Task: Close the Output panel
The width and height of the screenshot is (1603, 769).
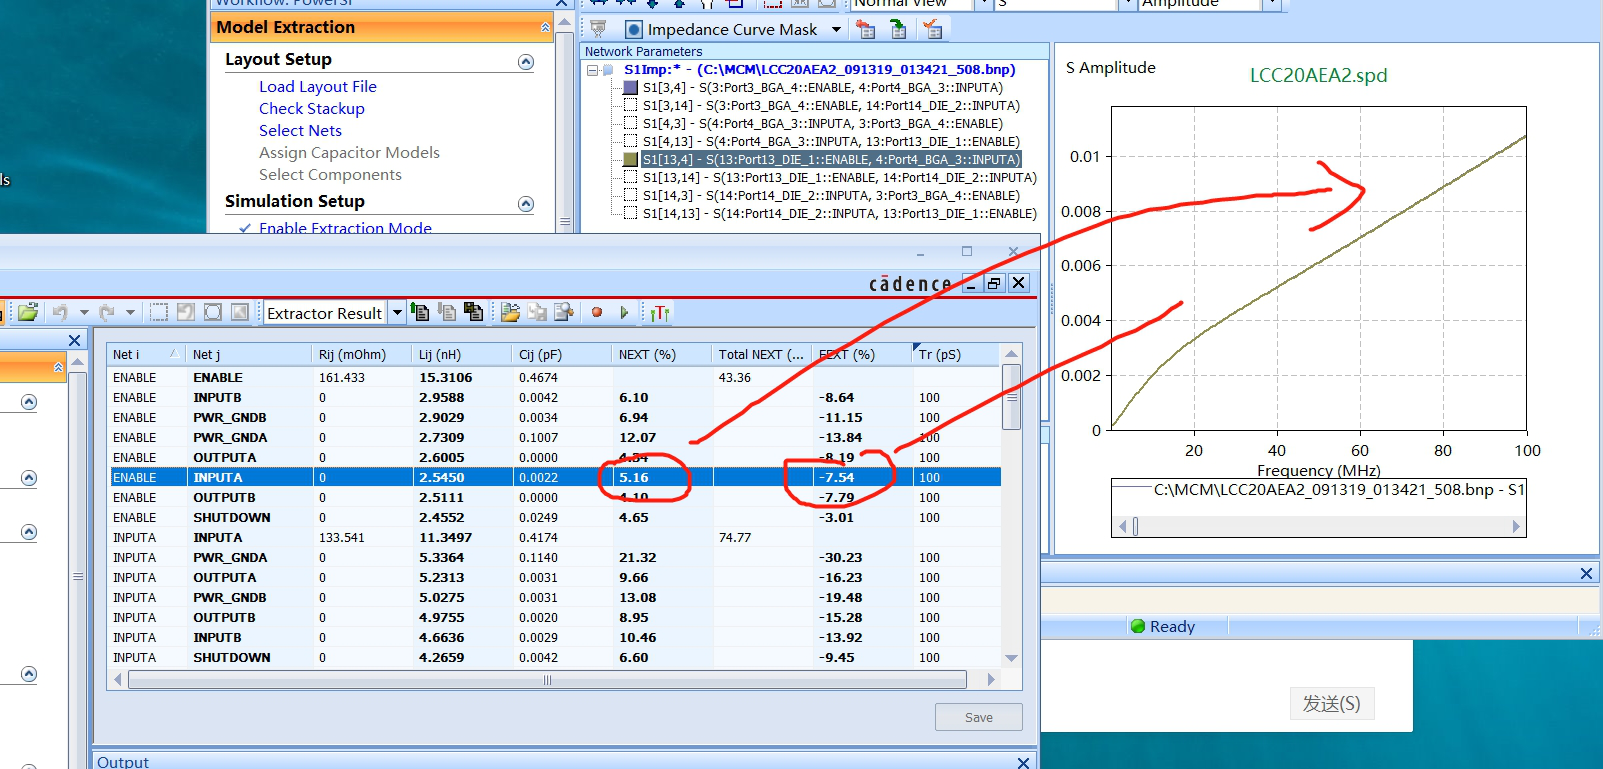Action: pyautogui.click(x=1023, y=763)
